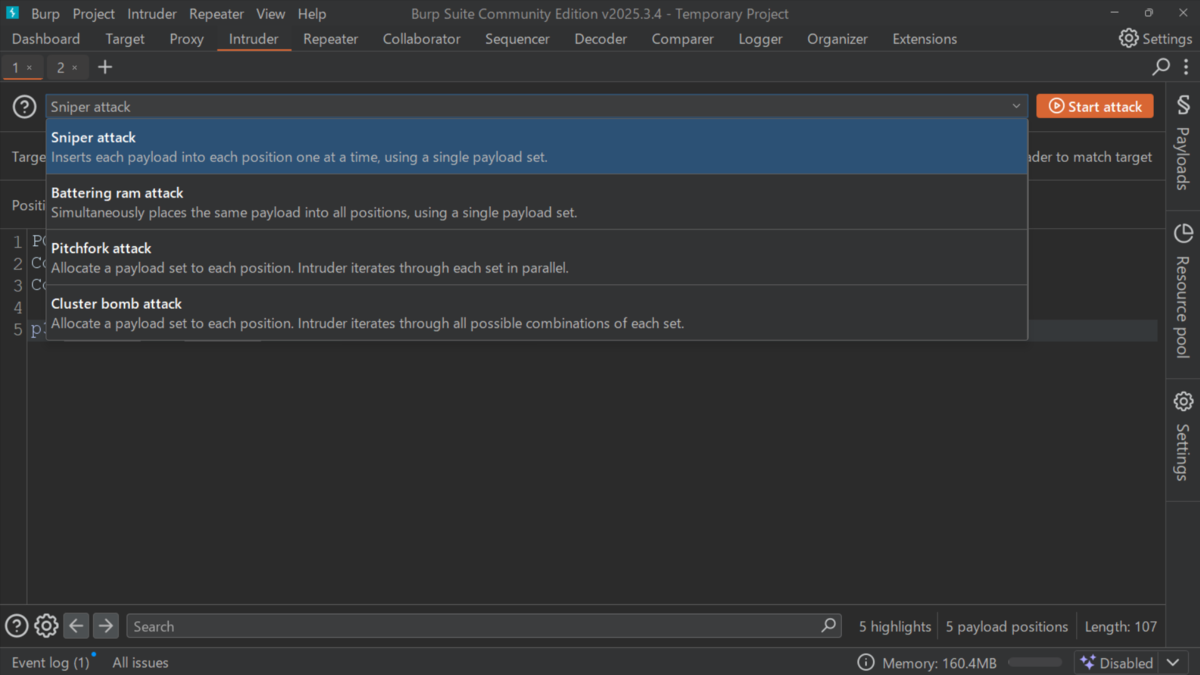Switch to the Dashboard tab
Screen dimensions: 1200x675
(x=46, y=39)
